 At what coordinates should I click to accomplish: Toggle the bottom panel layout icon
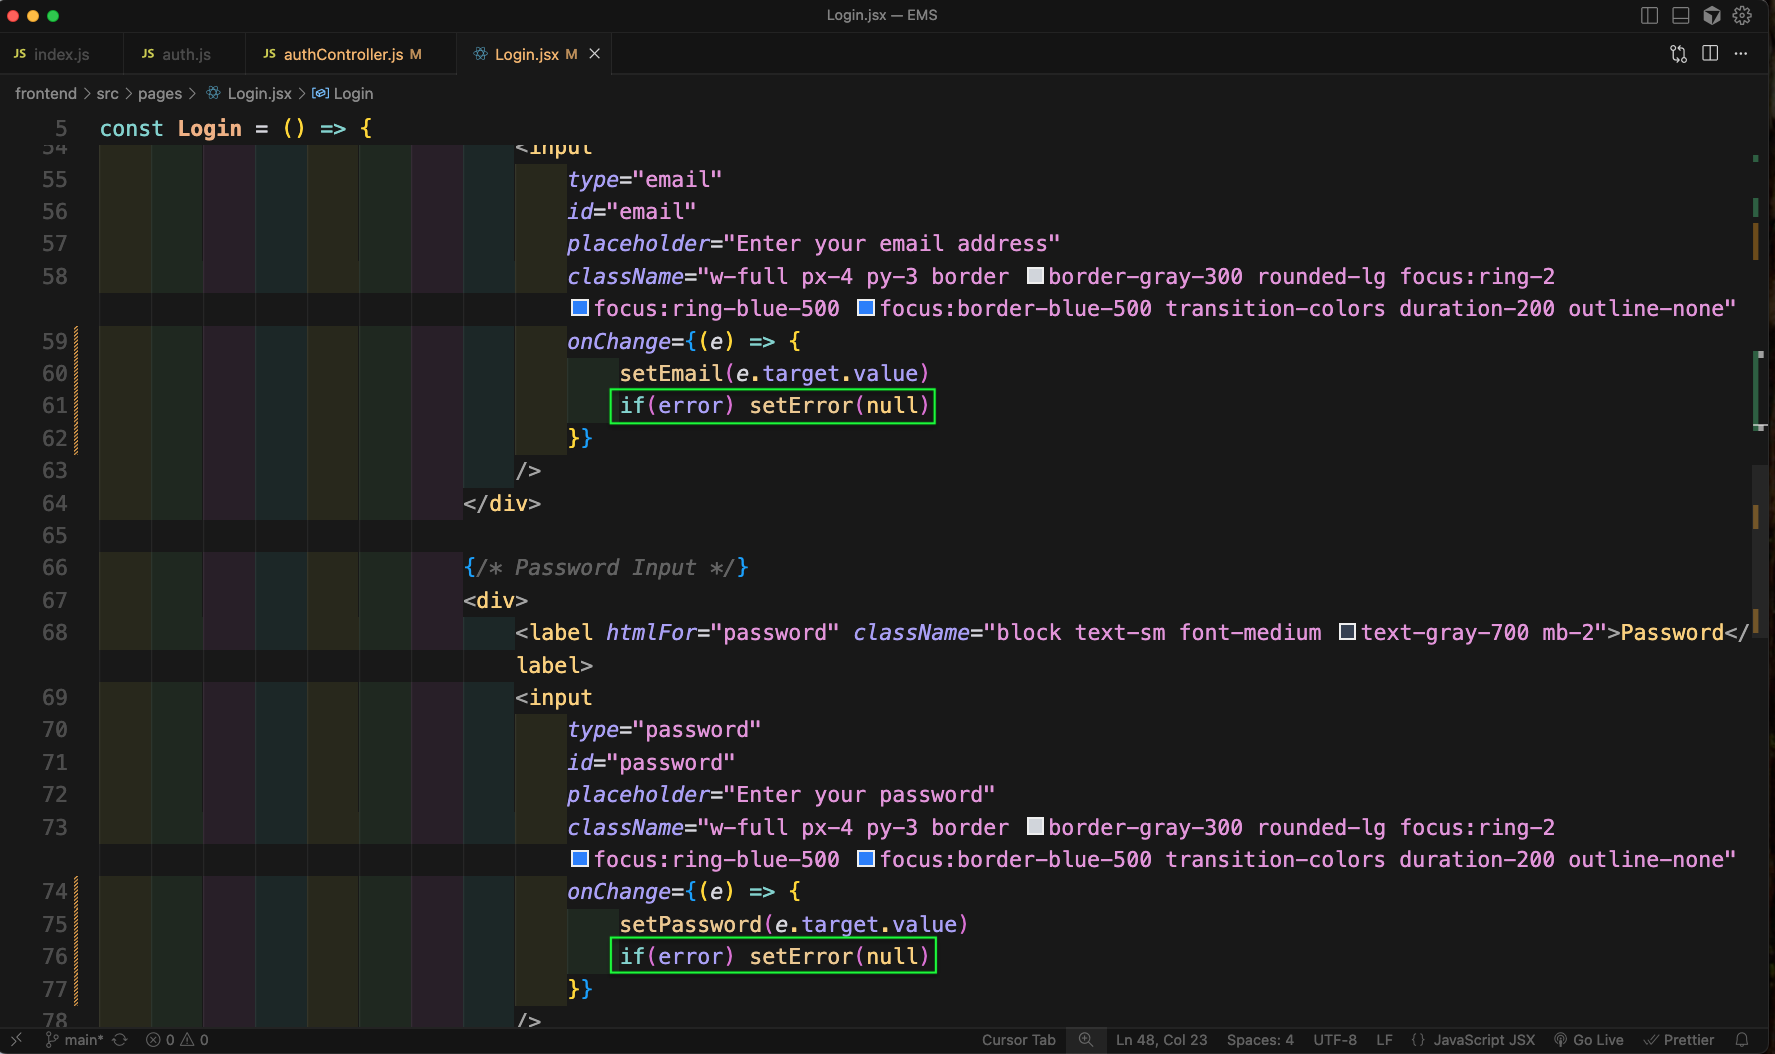click(1681, 15)
